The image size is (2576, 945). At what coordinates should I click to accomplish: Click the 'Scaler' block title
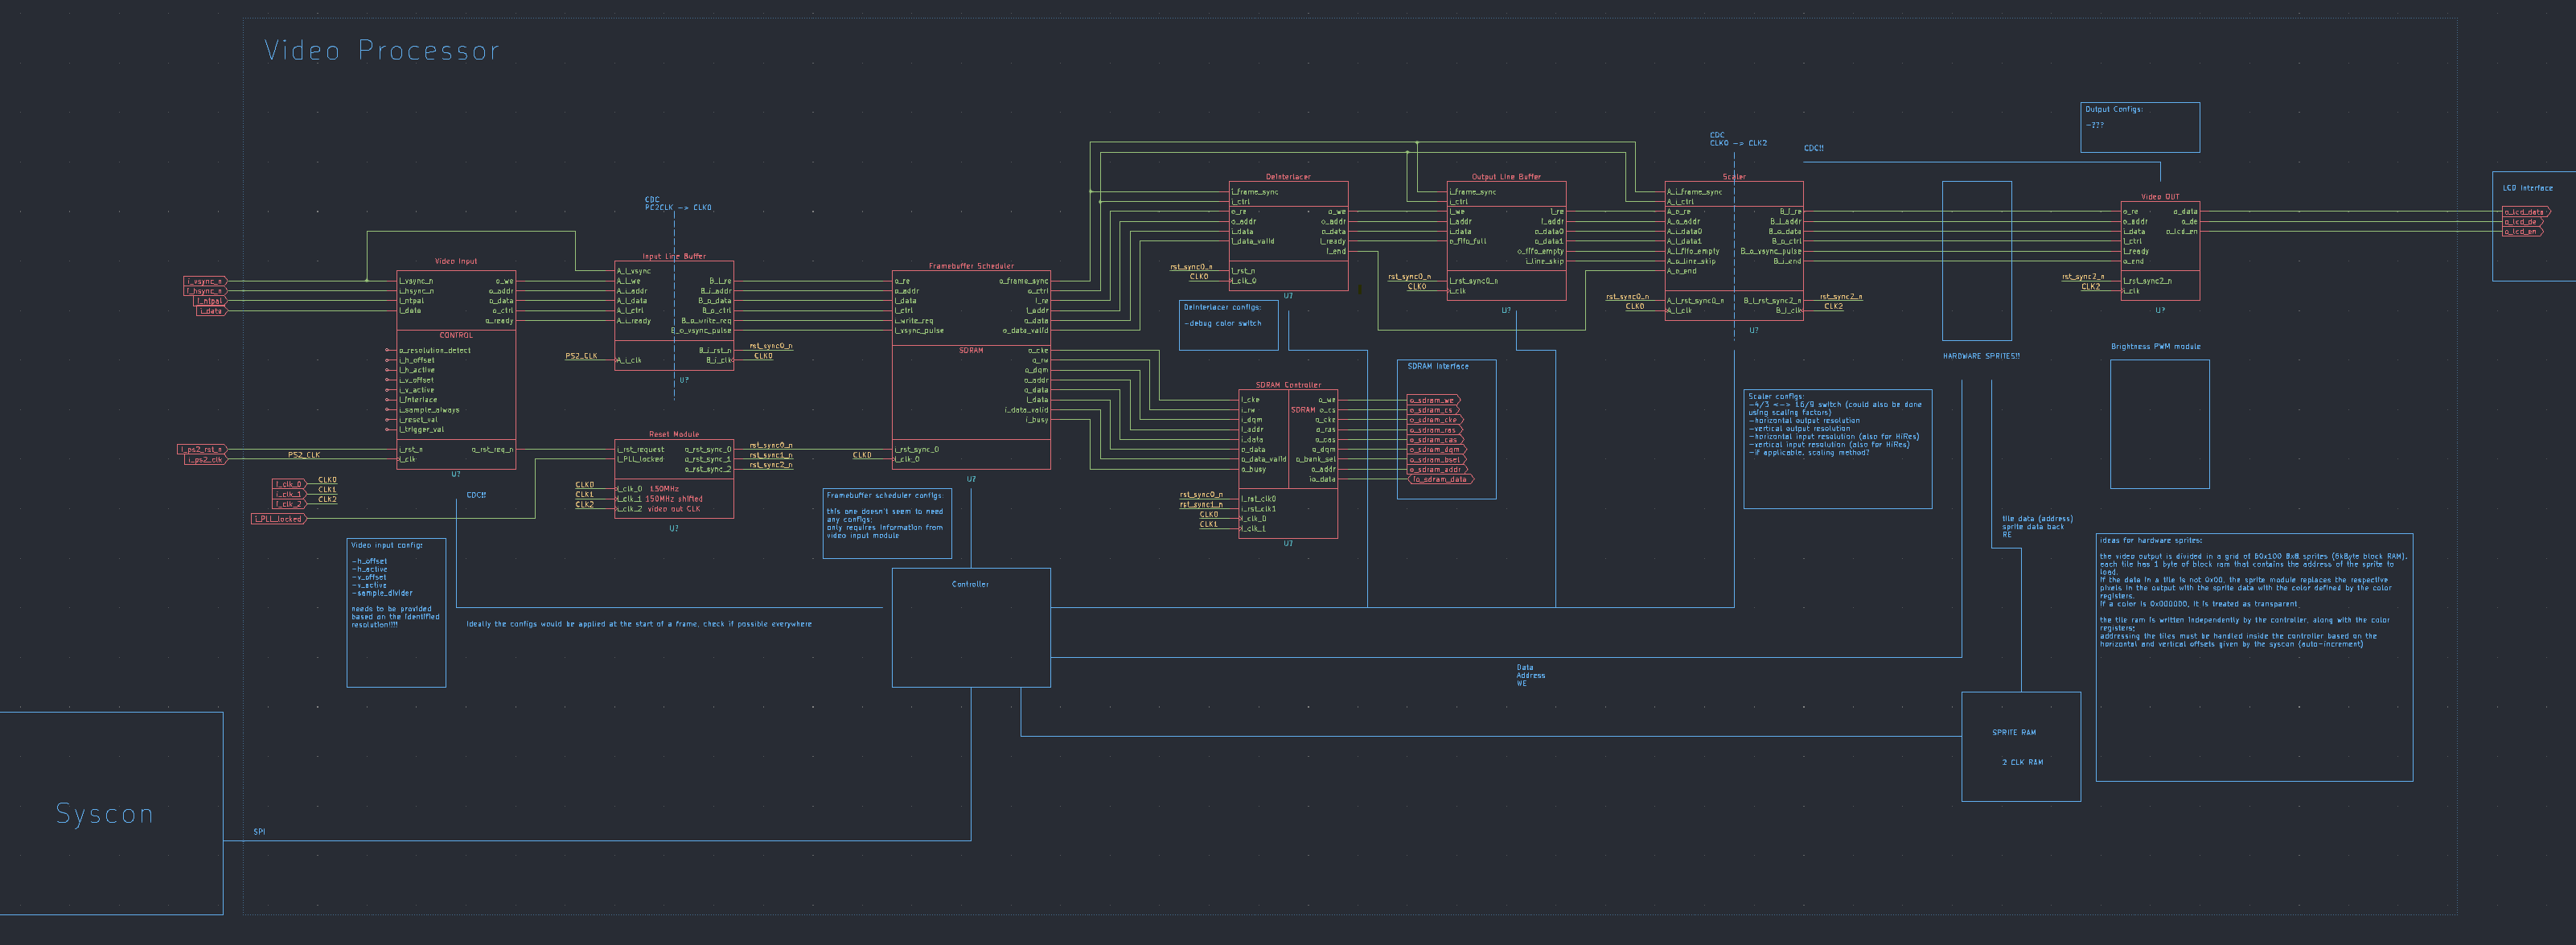(1734, 177)
